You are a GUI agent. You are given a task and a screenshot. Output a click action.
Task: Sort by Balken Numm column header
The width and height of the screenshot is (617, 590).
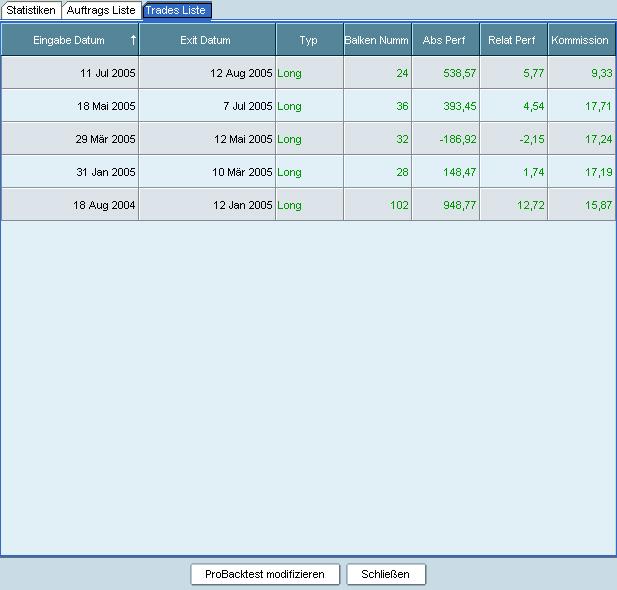coord(377,40)
